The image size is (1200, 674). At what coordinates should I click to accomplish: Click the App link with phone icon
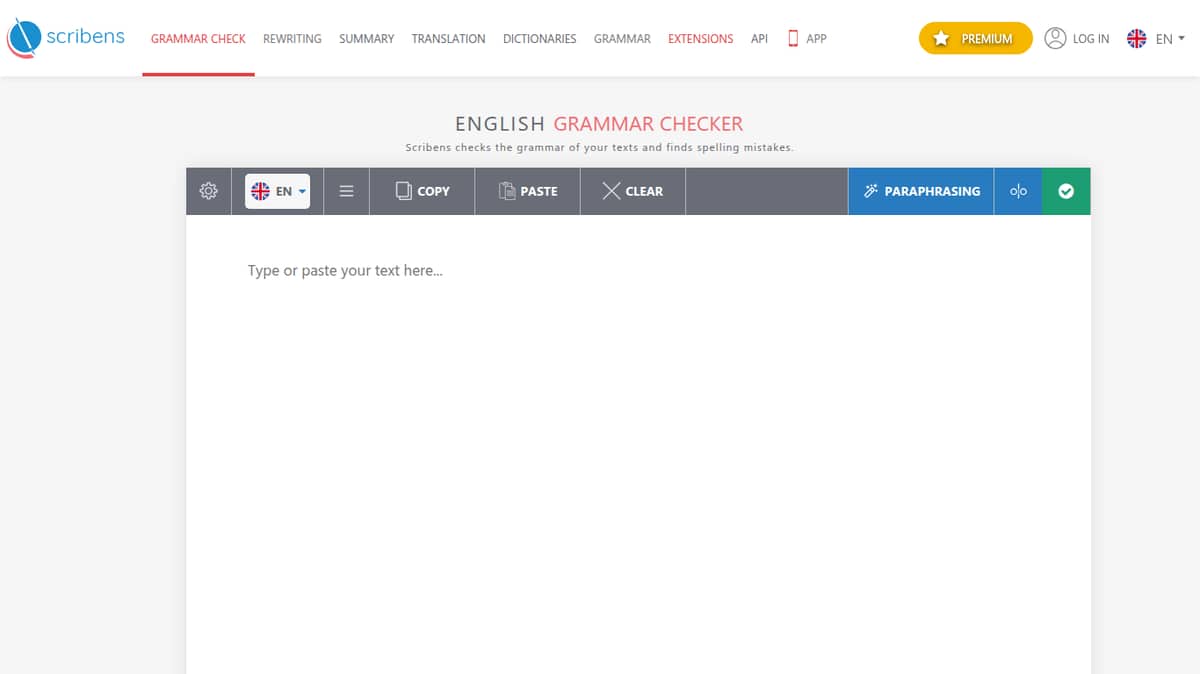pyautogui.click(x=807, y=38)
